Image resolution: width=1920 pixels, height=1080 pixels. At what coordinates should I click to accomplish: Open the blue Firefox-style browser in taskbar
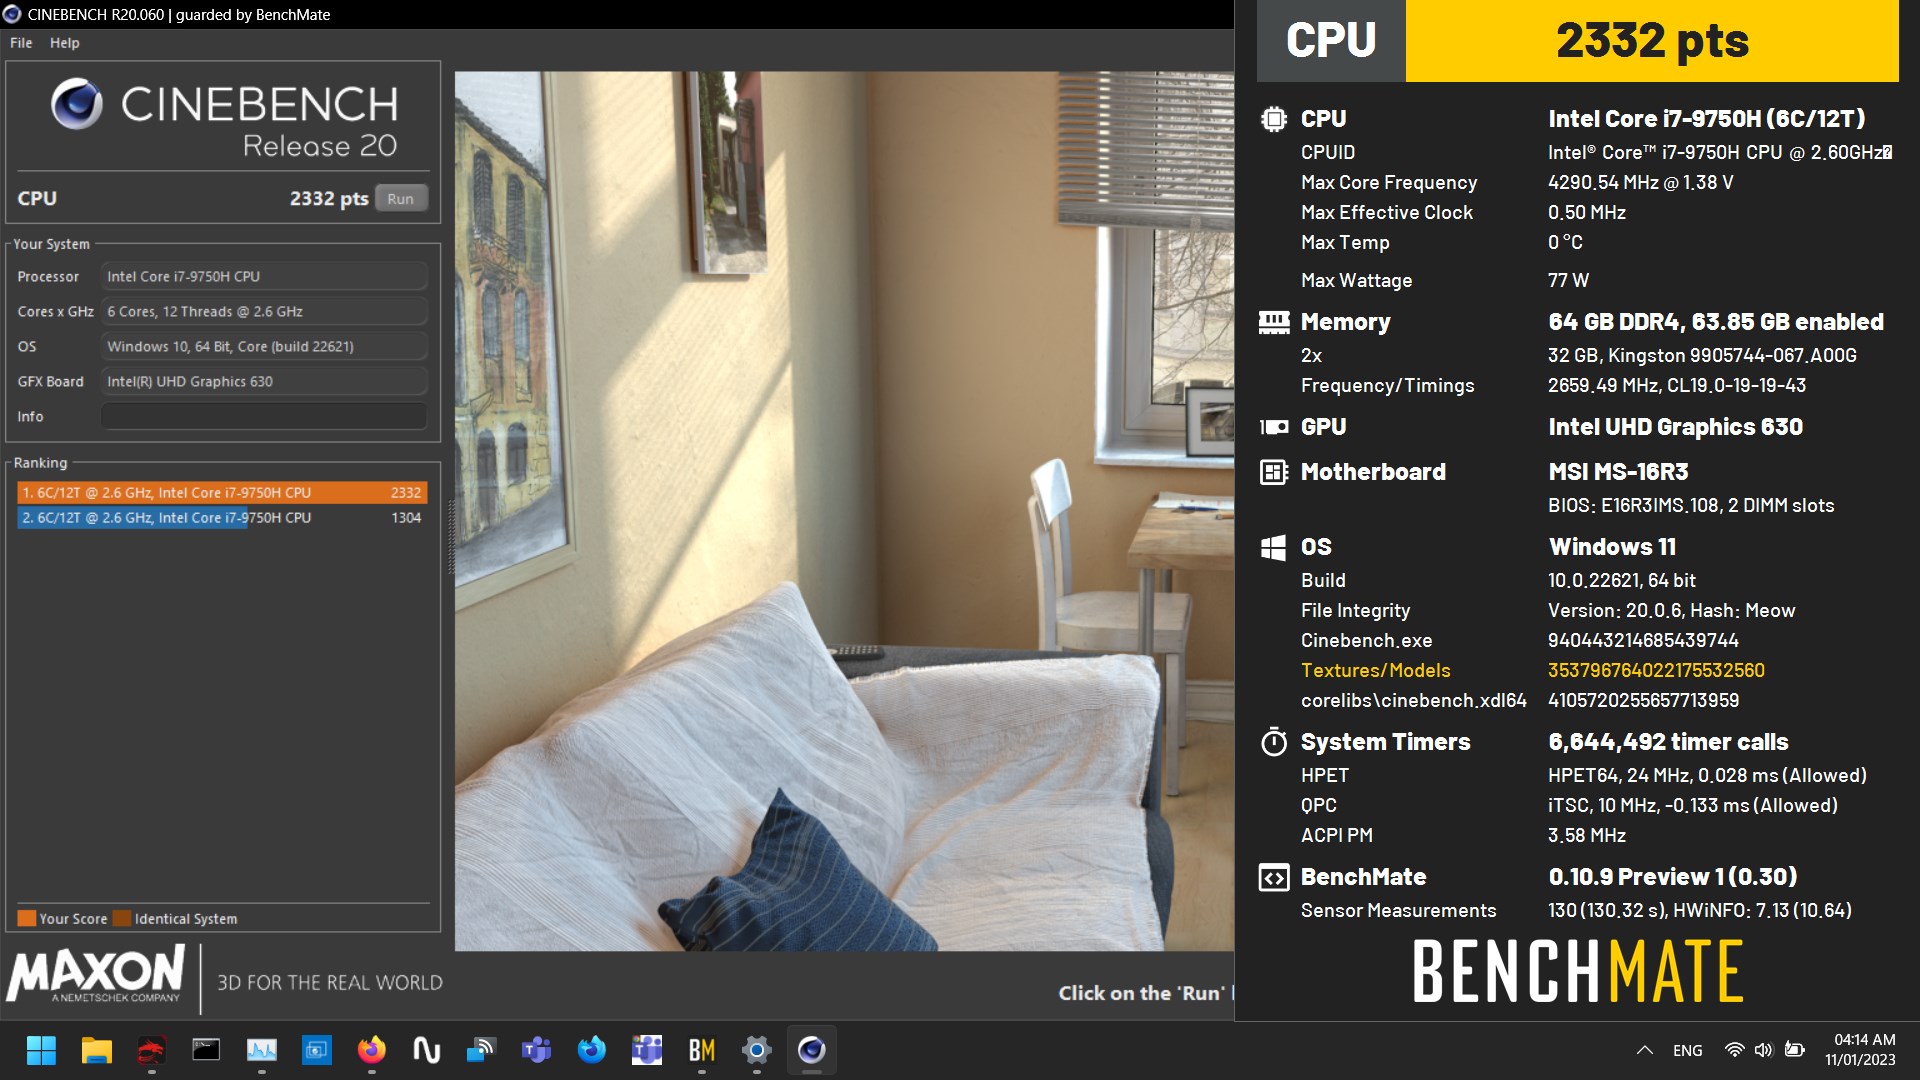591,1050
